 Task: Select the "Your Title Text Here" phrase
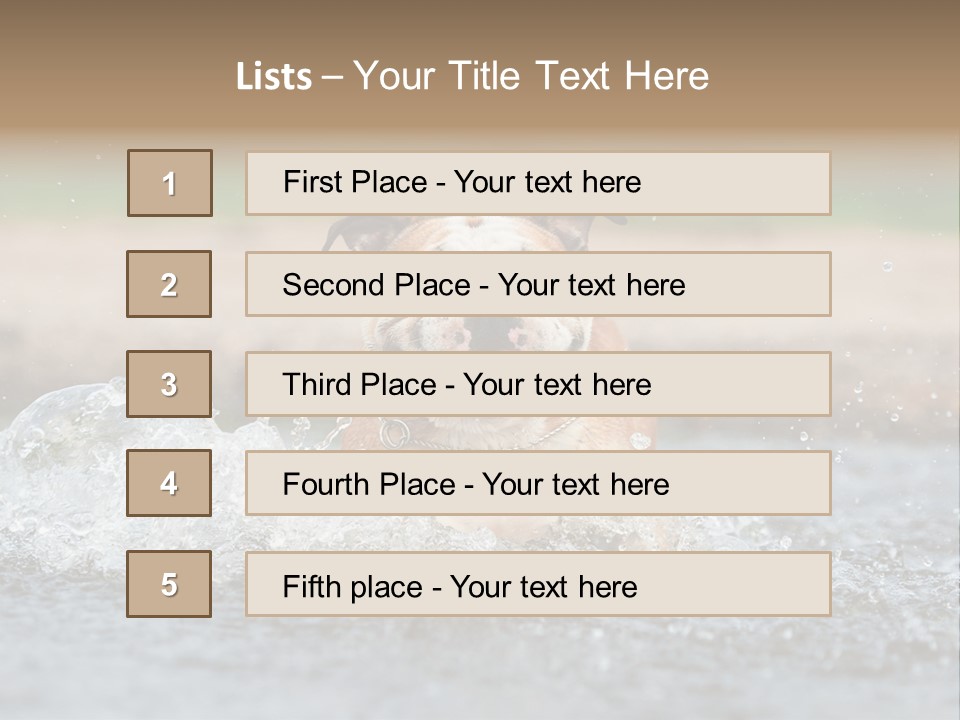click(531, 76)
